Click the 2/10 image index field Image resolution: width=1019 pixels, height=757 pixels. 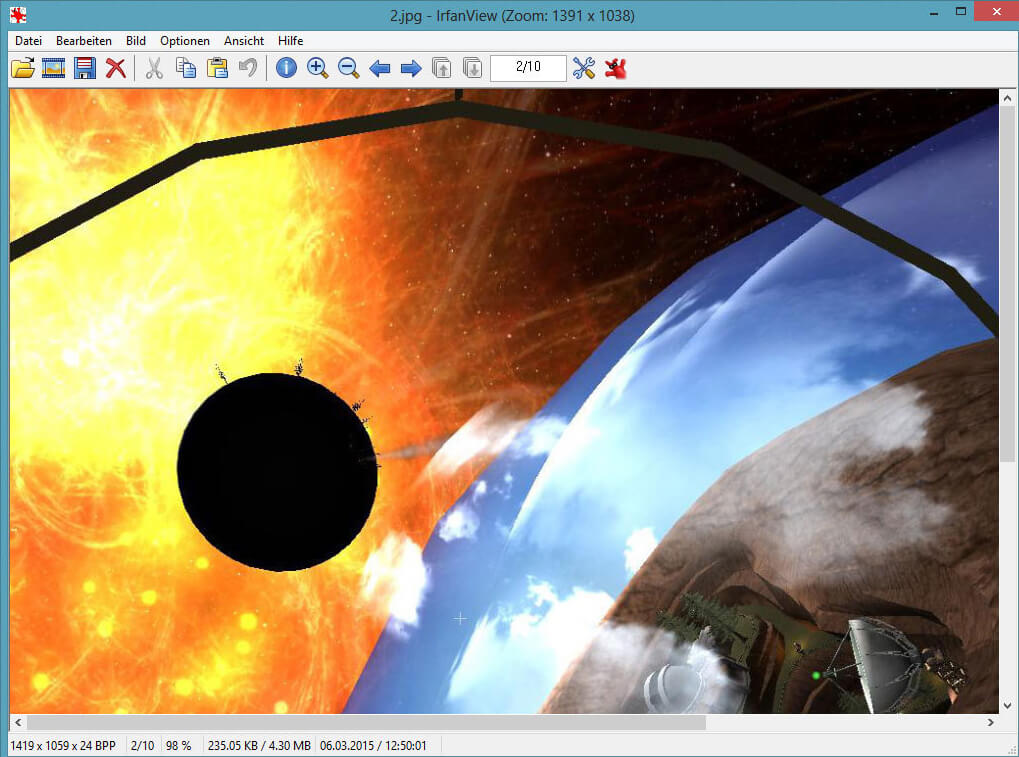[528, 68]
